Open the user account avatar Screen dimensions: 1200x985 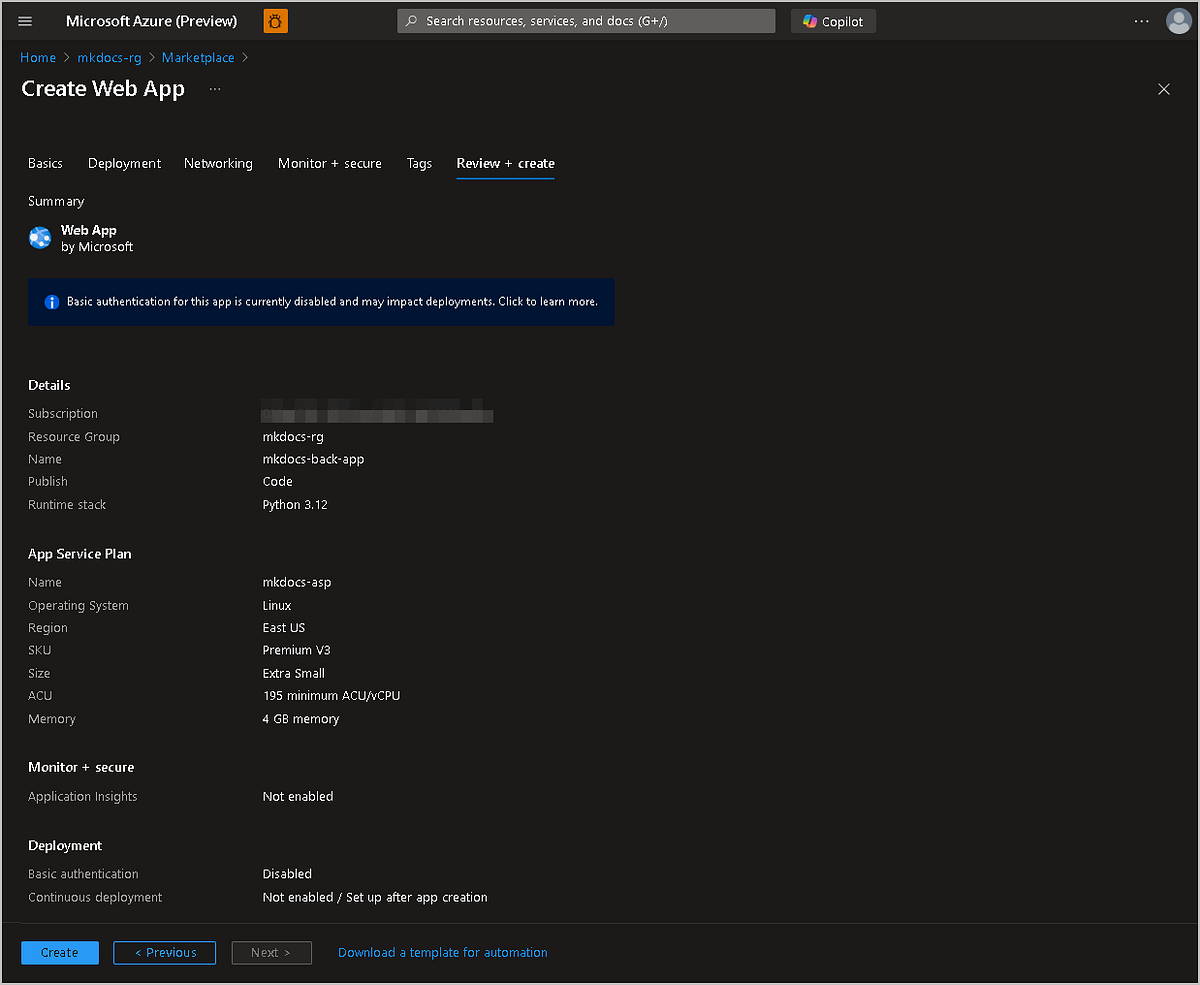1179,21
